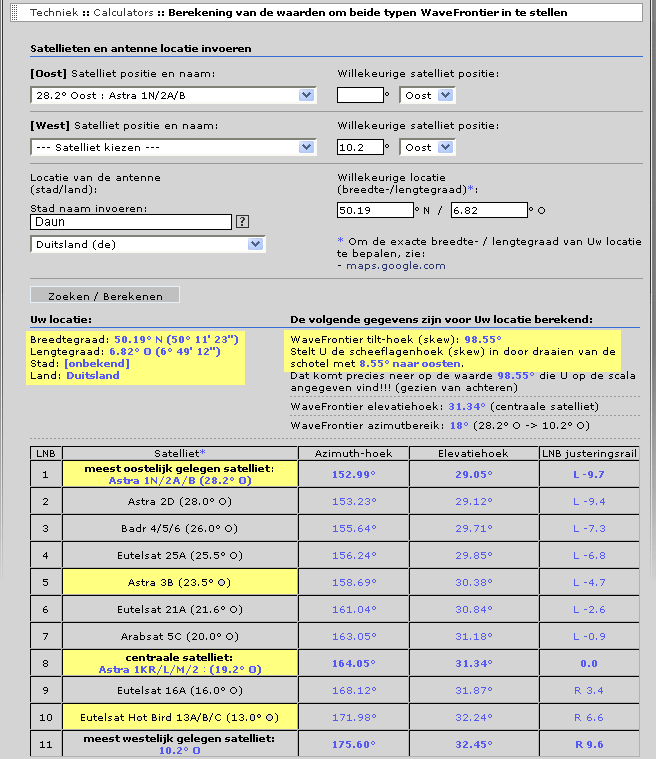Viewport: 656px width, 759px height.
Task: Click the Elevatiehoek column header
Action: click(x=473, y=454)
